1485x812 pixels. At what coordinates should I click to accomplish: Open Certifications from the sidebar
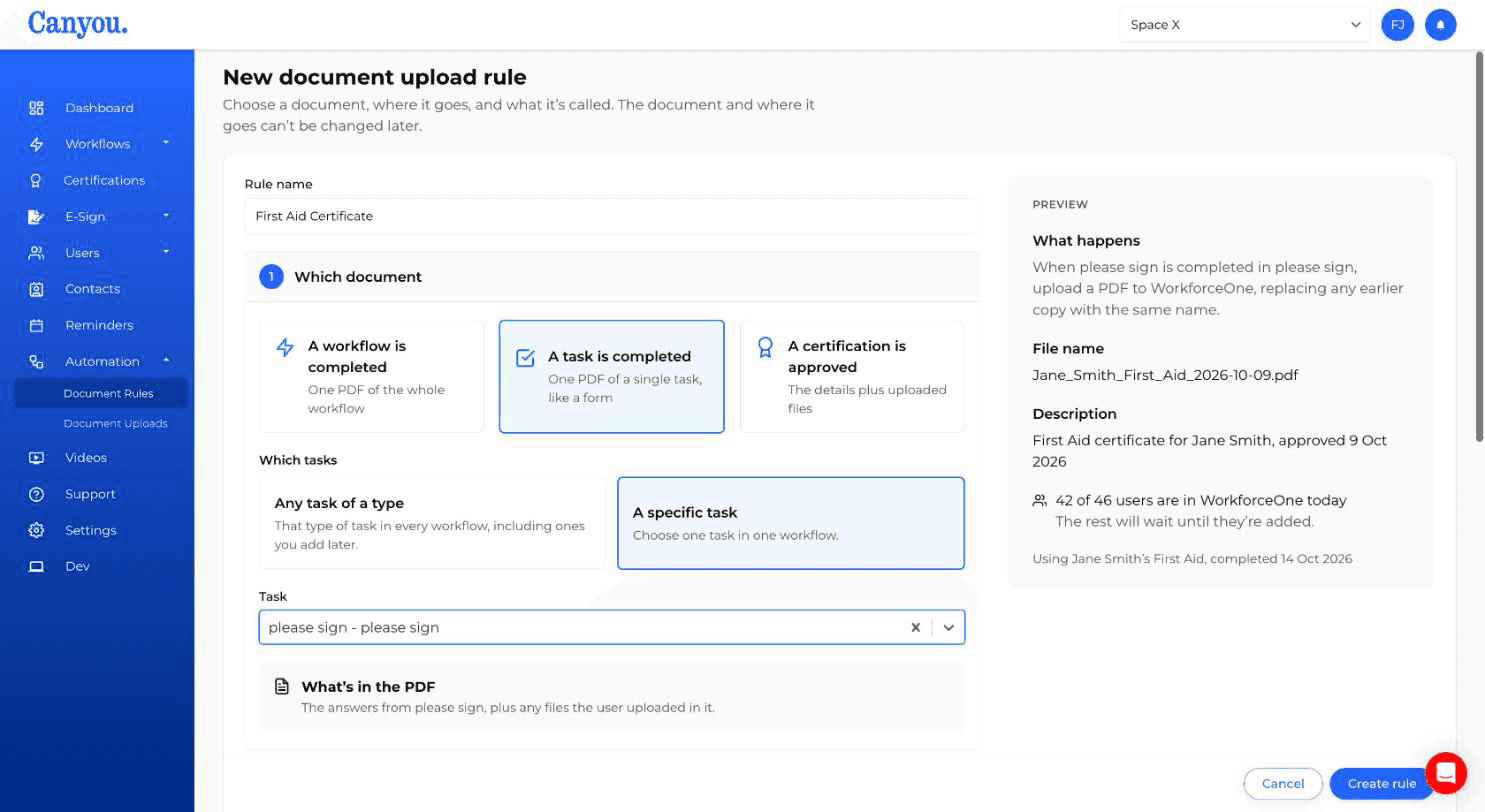[x=104, y=180]
